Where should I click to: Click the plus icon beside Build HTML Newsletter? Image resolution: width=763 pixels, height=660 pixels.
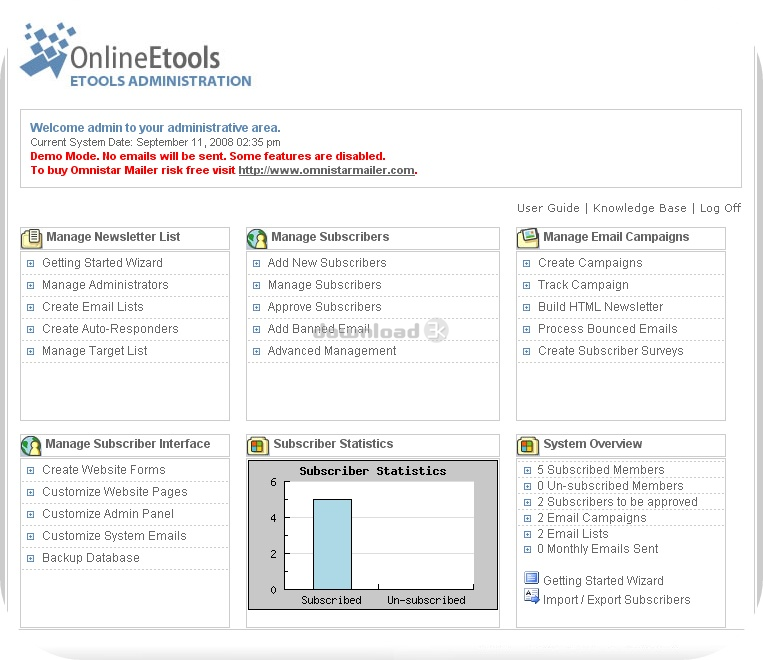527,307
